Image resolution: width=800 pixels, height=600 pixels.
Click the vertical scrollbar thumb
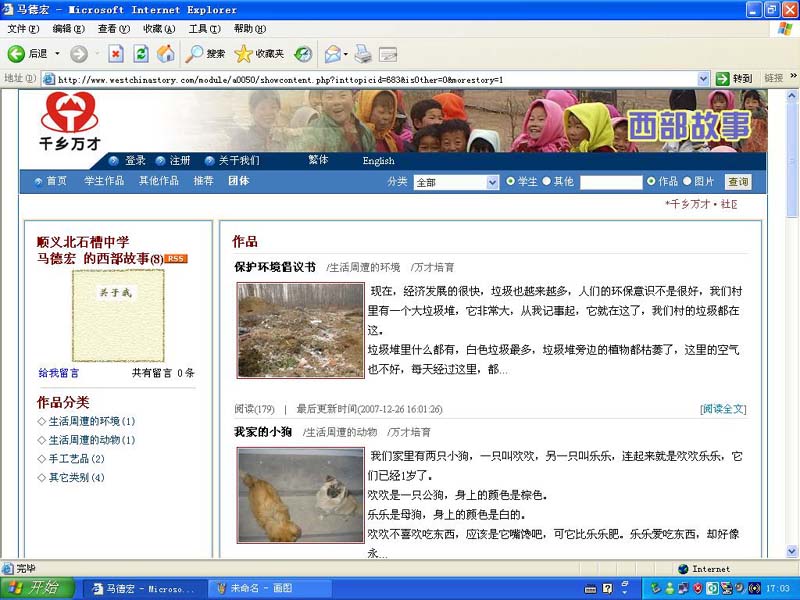[x=792, y=160]
